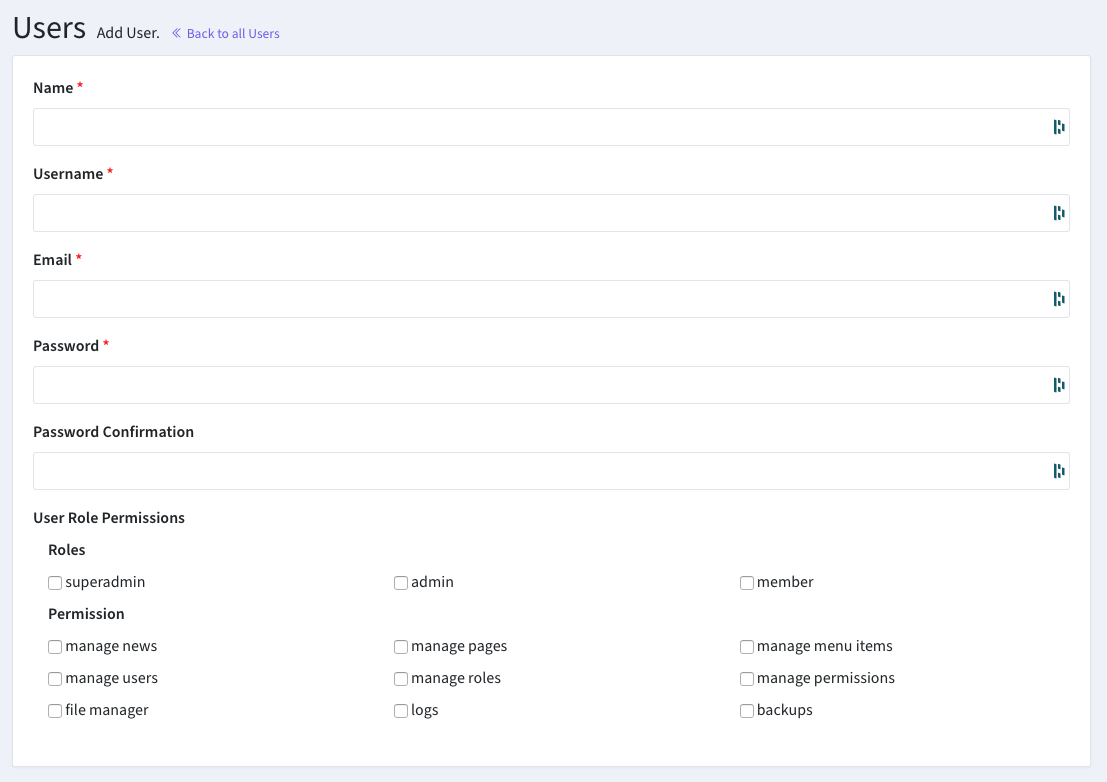
Task: Tick the file manager permission checkbox
Action: click(x=55, y=711)
